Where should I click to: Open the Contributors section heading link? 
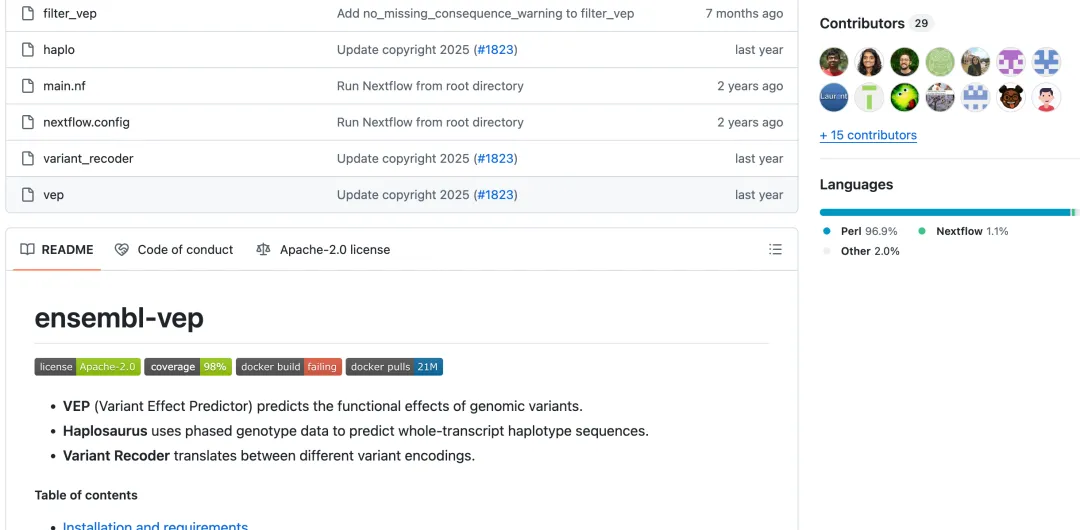(x=861, y=23)
